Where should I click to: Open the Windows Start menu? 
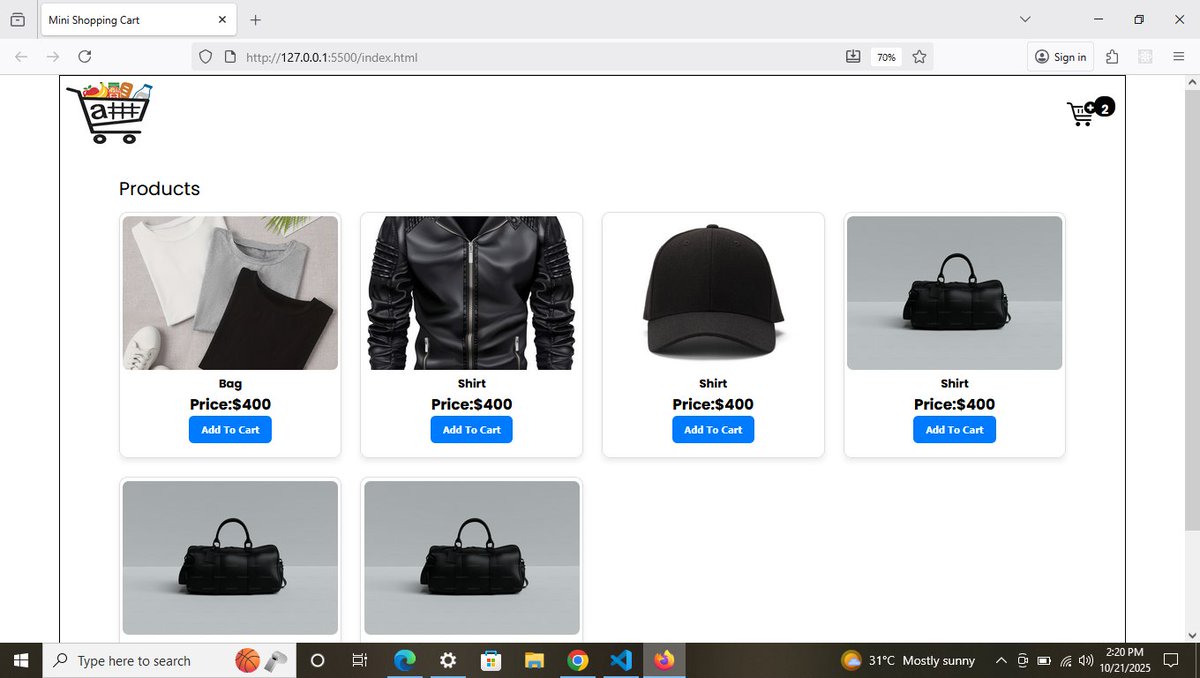21,661
